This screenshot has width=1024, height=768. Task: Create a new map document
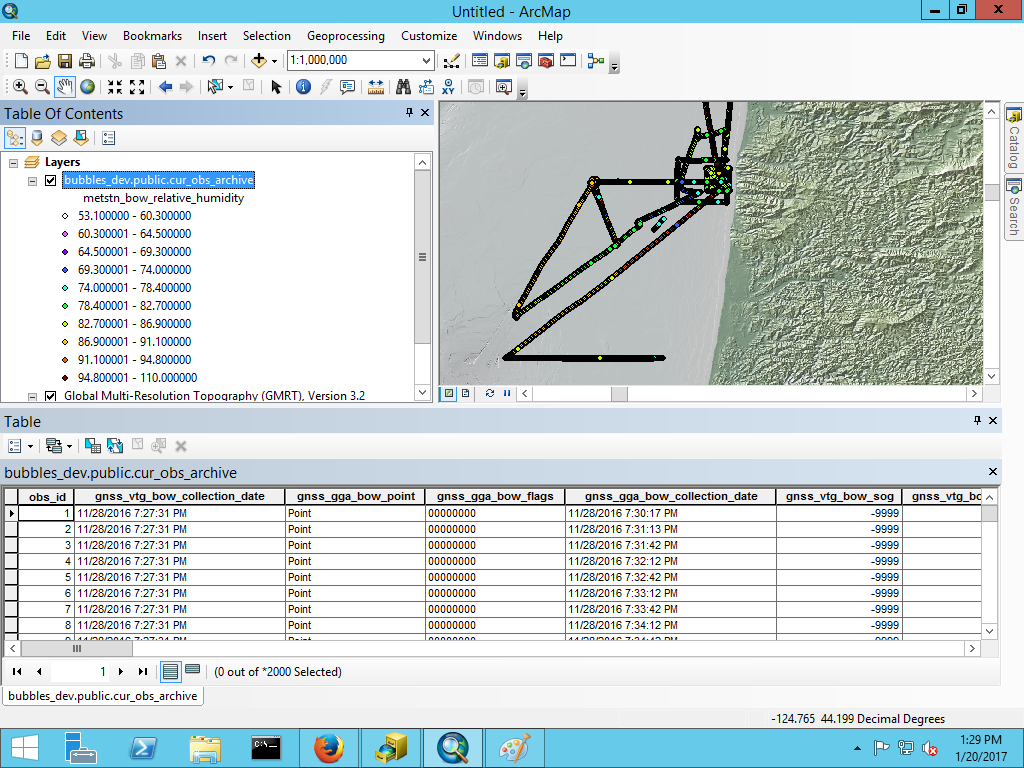click(x=21, y=61)
